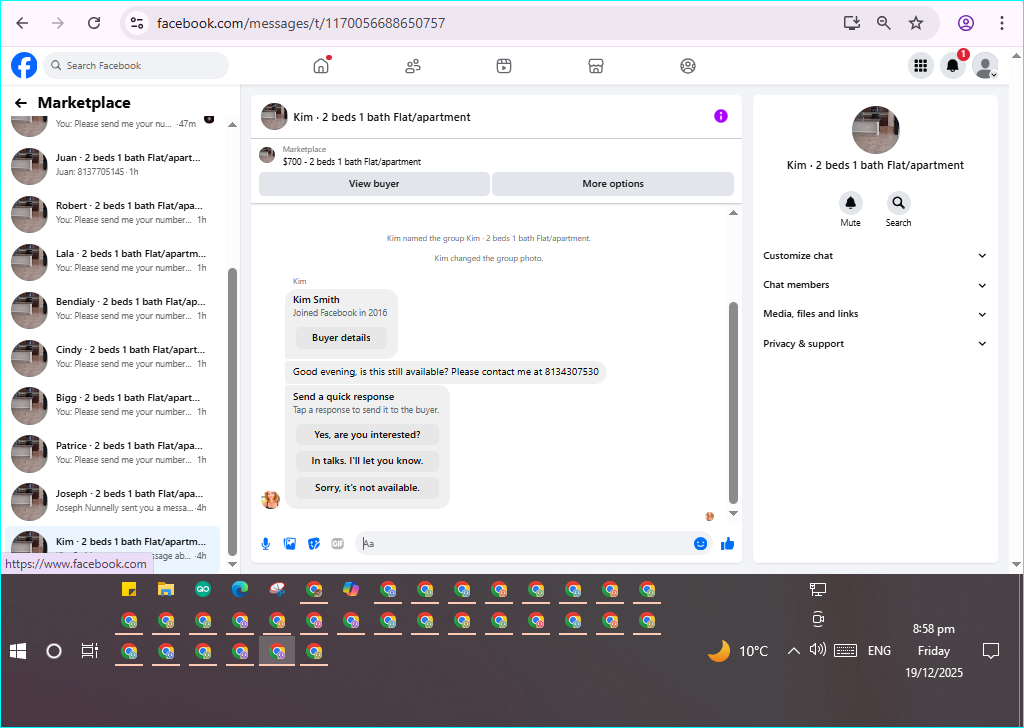Image resolution: width=1024 pixels, height=728 pixels.
Task: Send a thumbs-up like
Action: tap(728, 543)
